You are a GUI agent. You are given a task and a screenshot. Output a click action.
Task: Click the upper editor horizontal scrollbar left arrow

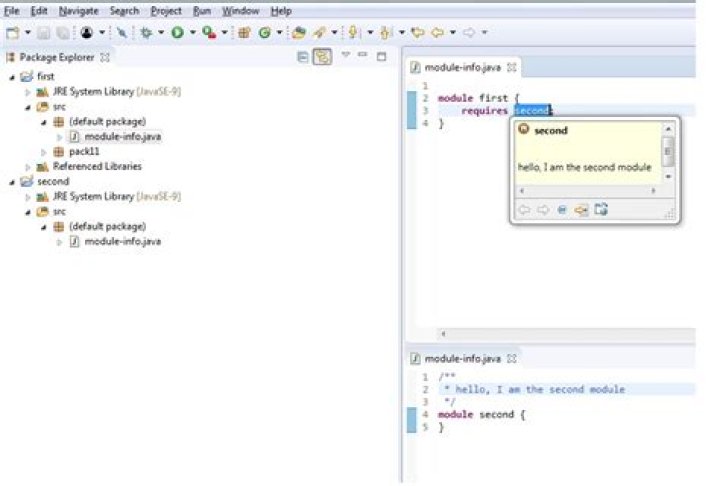443,334
